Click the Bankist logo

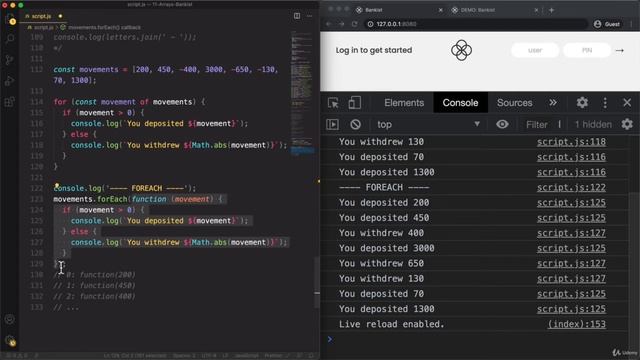click(x=461, y=50)
